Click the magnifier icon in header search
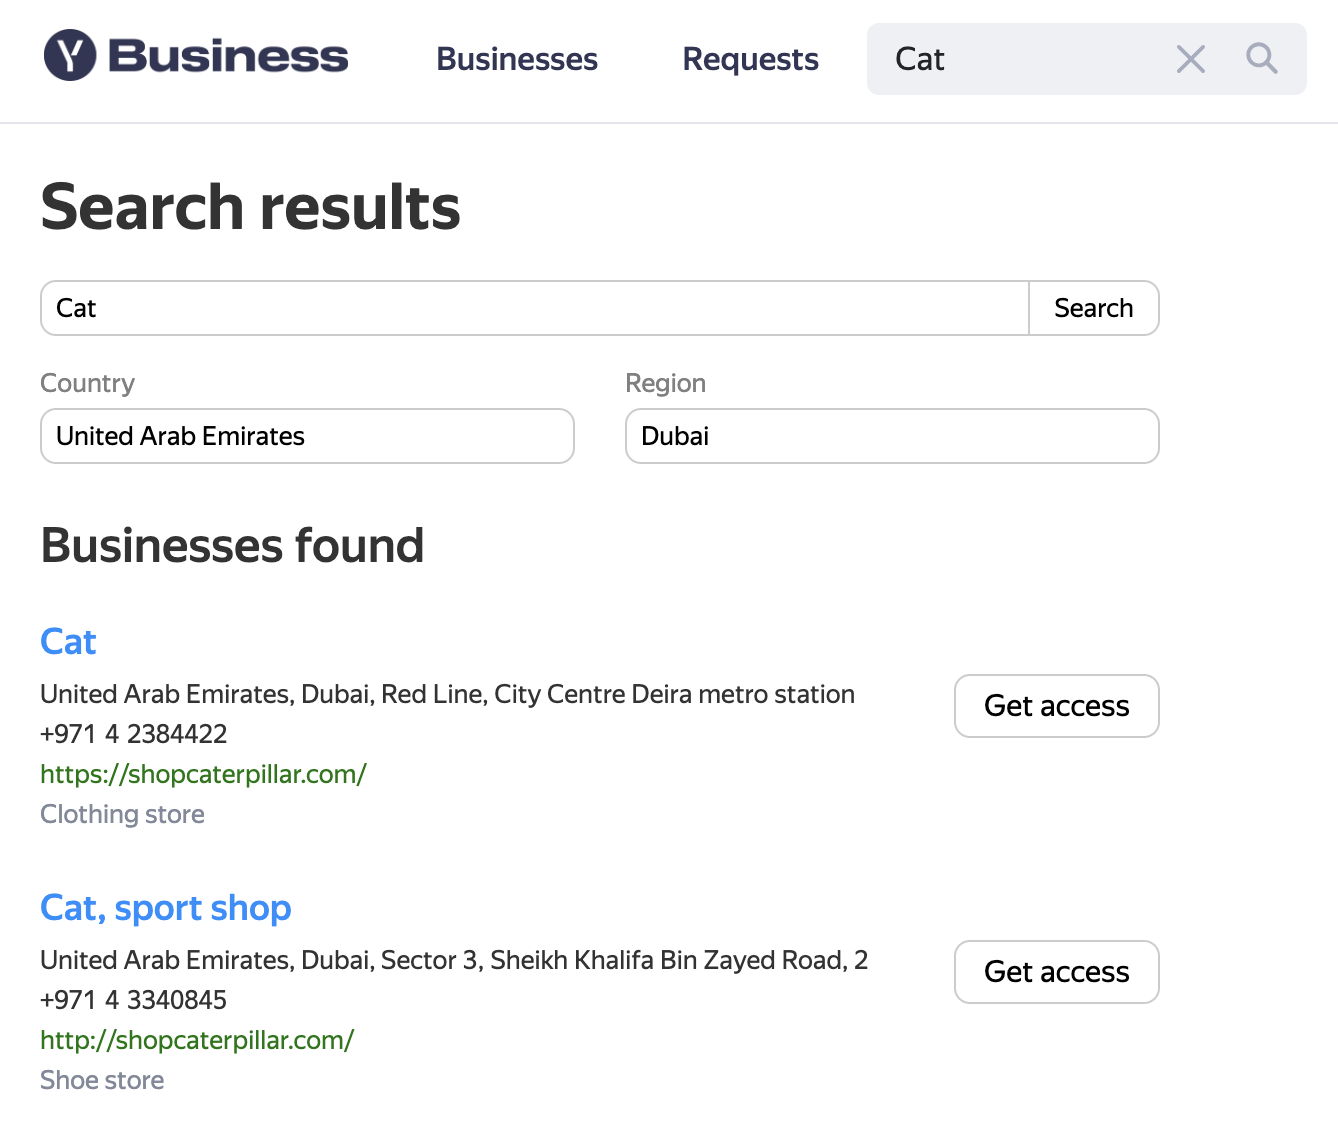Image resolution: width=1338 pixels, height=1134 pixels. pos(1262,59)
